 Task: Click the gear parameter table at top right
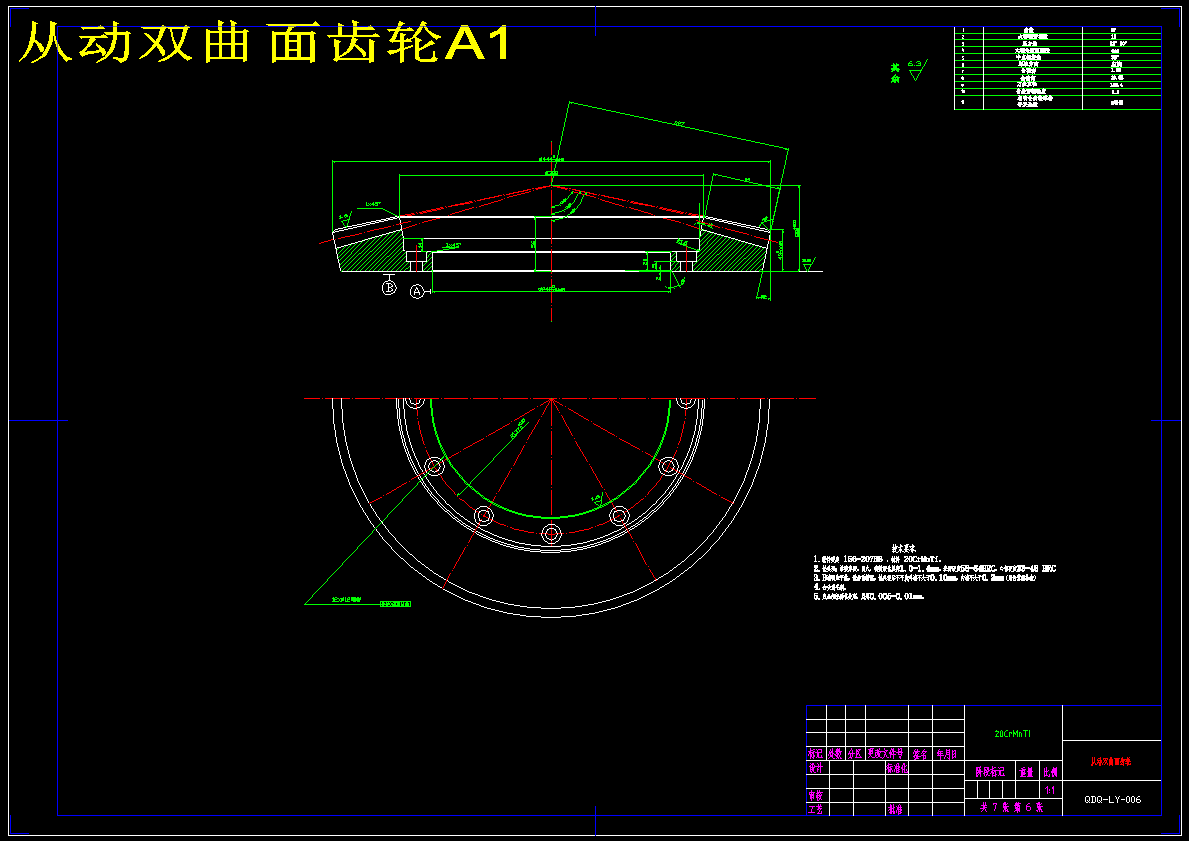click(1057, 68)
